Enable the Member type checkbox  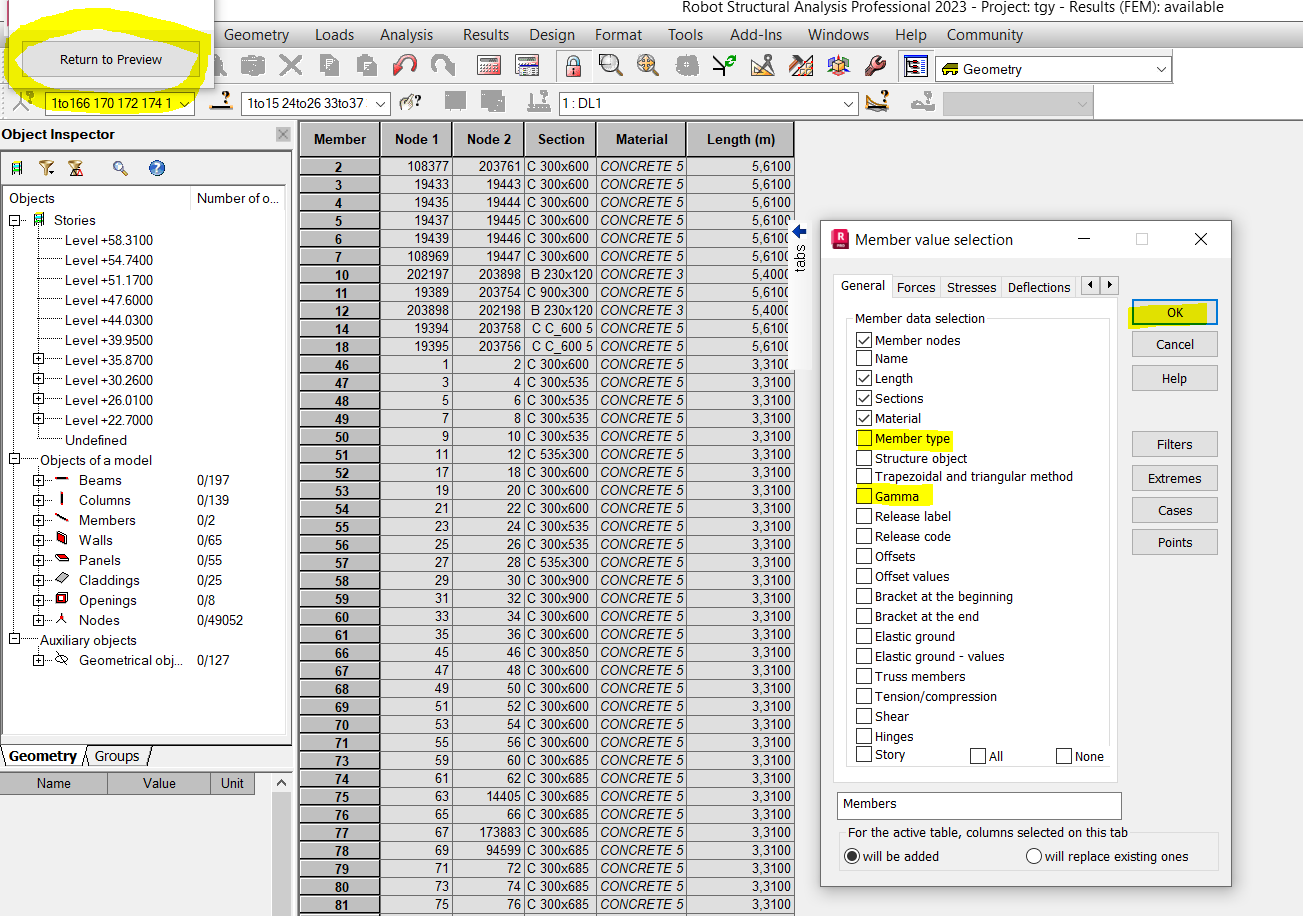pos(864,439)
